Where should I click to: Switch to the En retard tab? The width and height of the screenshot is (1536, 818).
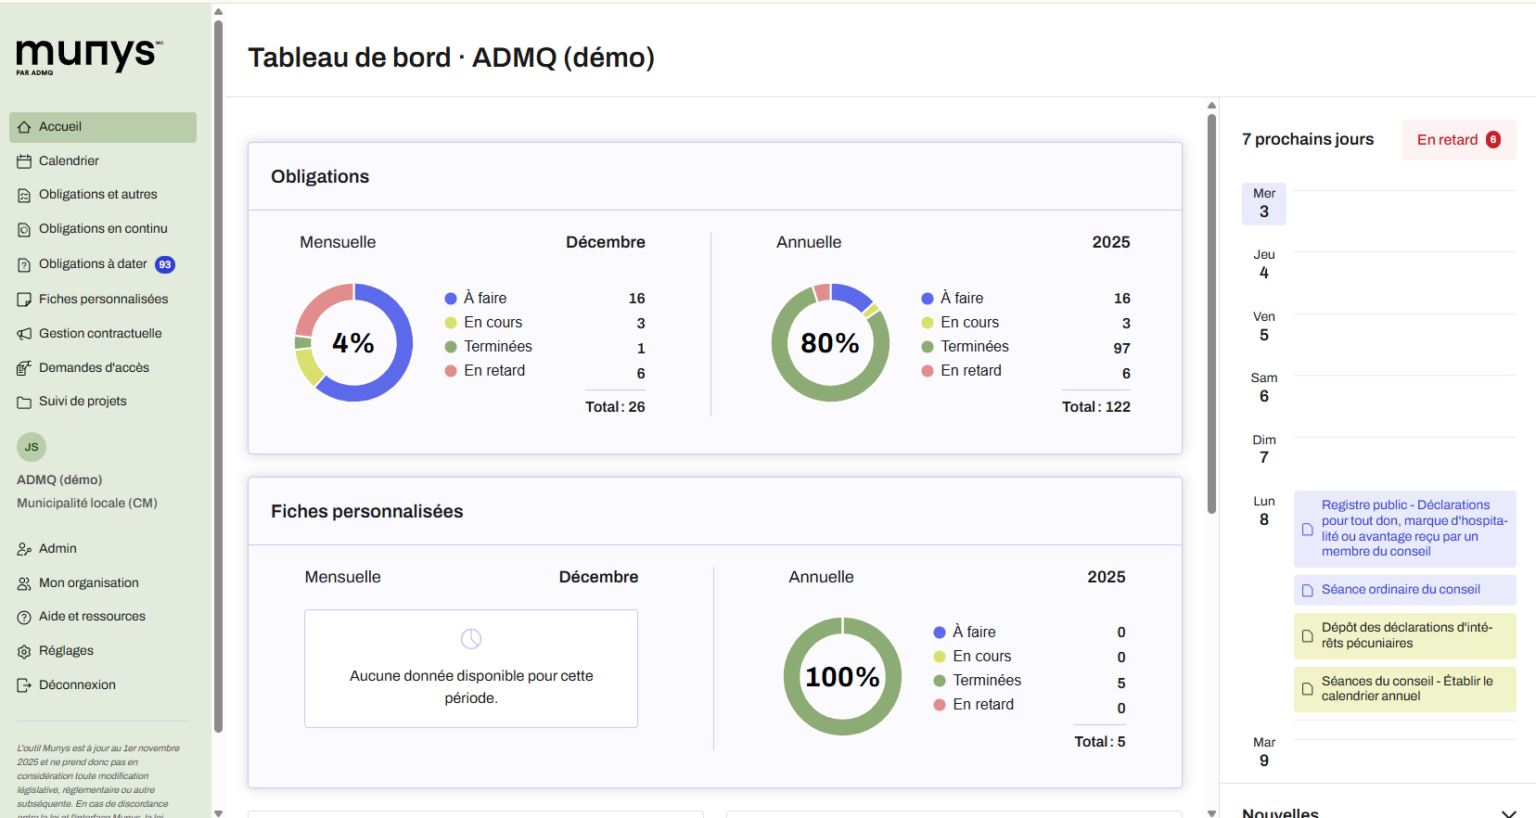pos(1457,140)
